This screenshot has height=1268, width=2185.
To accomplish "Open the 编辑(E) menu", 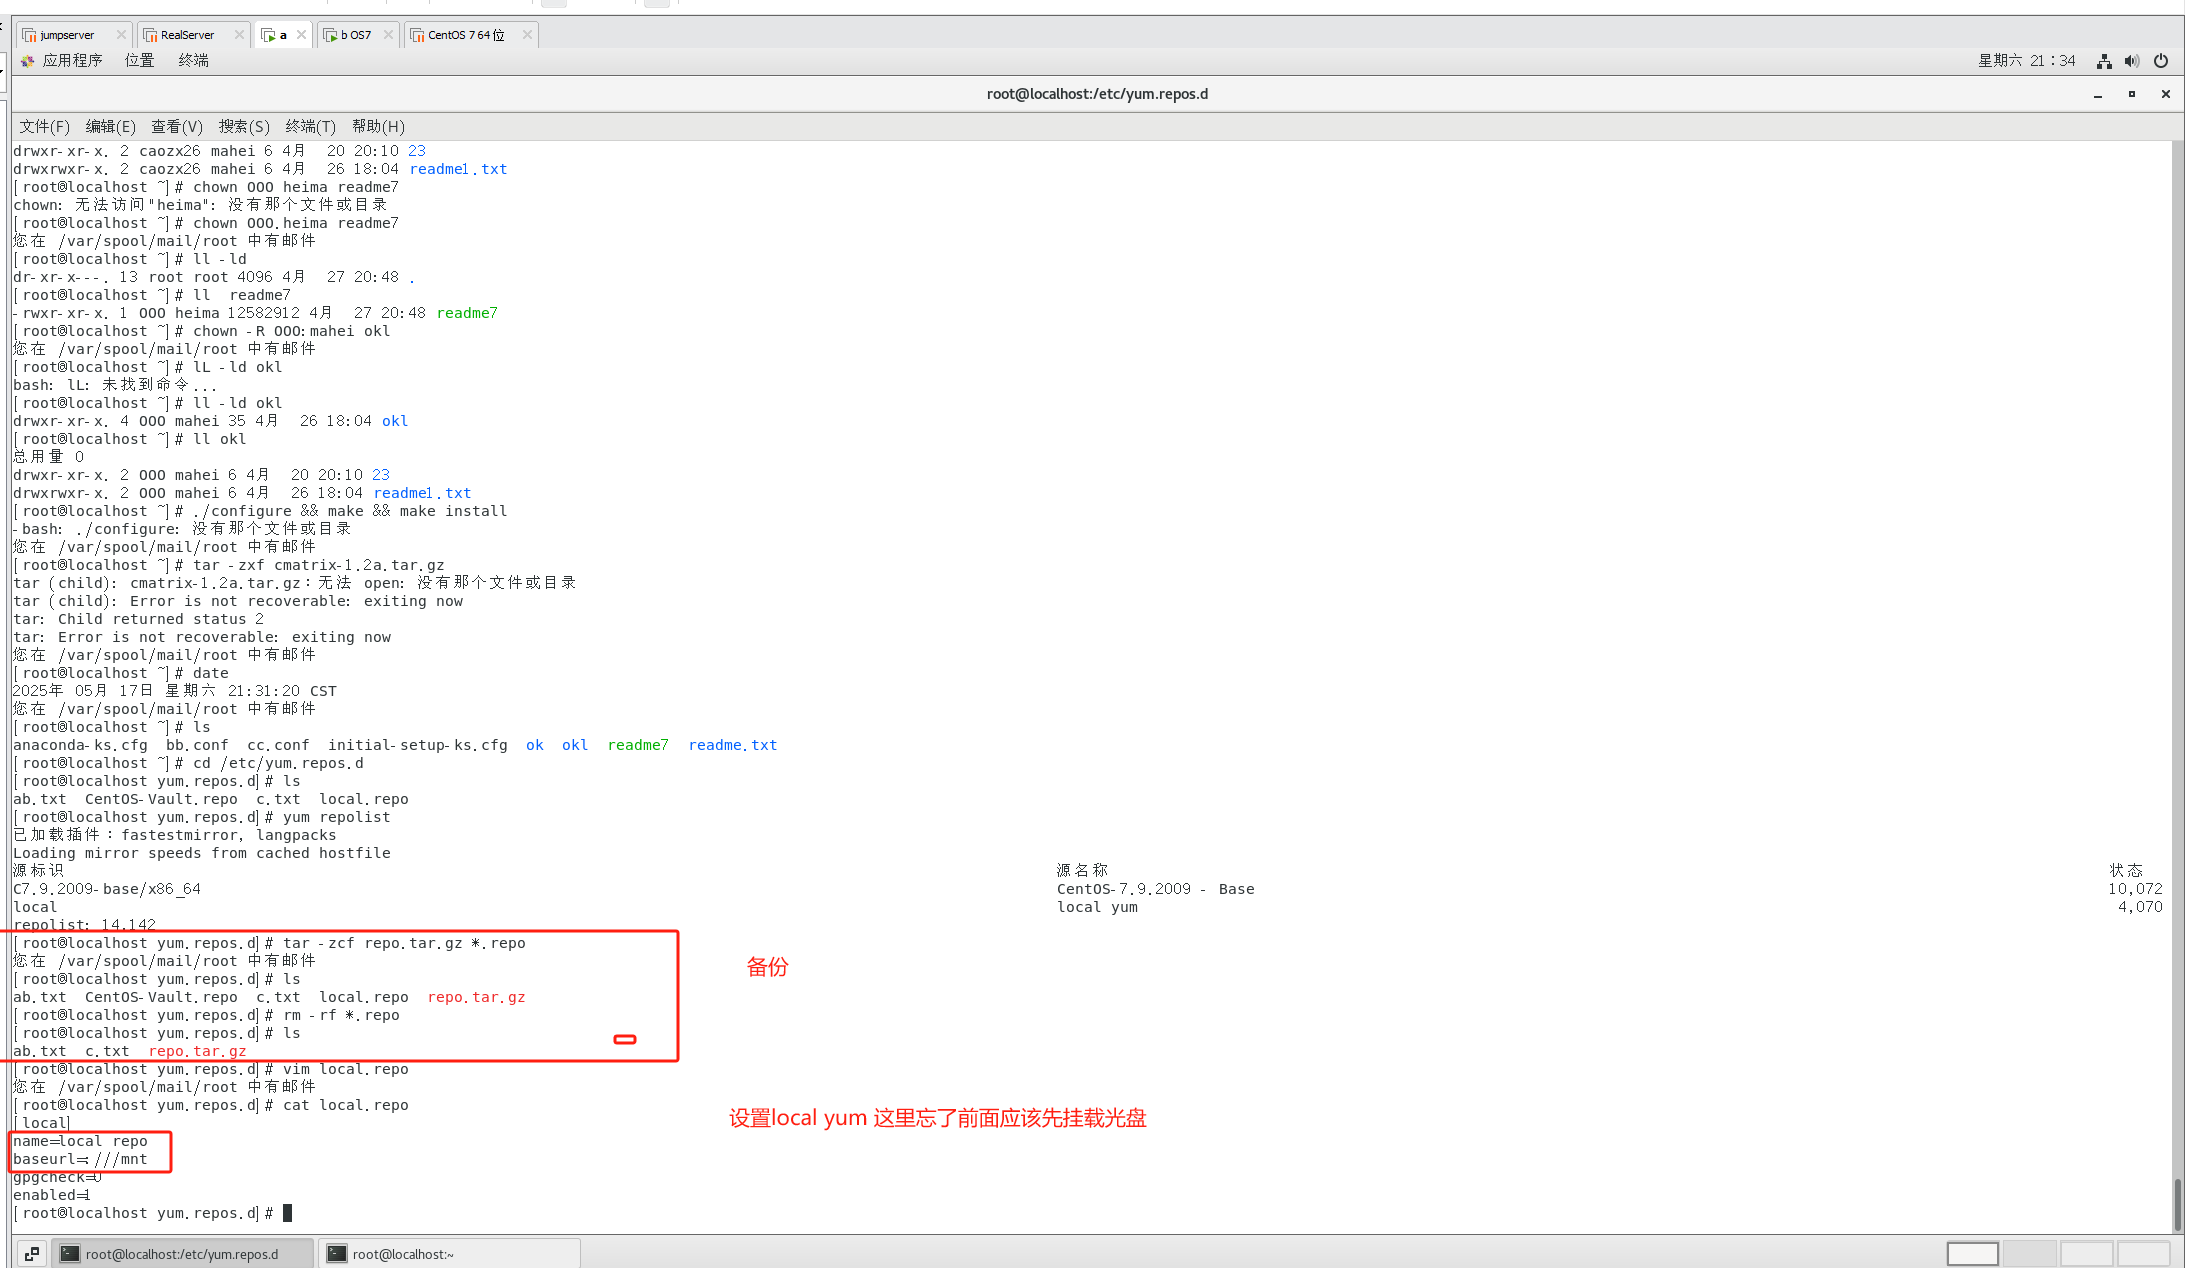I will point(110,126).
